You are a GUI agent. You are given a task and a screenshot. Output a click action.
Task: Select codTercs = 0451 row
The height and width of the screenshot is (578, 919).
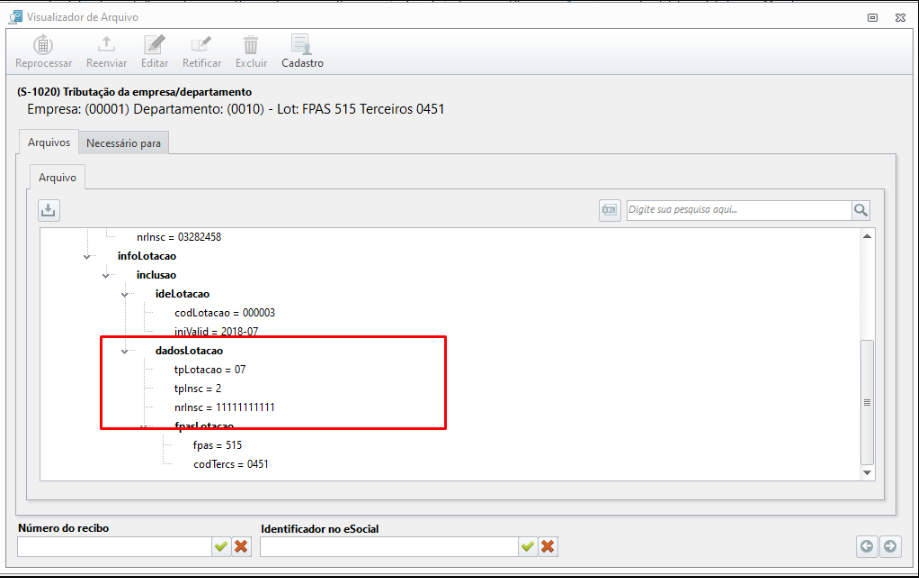click(231, 464)
